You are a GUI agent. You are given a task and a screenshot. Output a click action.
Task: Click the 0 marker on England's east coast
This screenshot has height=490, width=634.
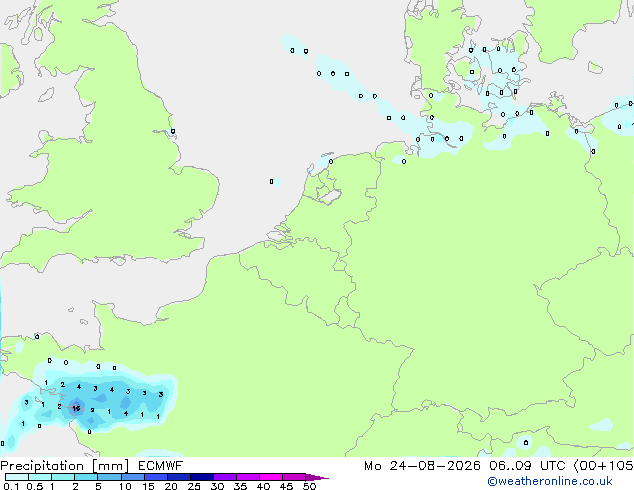click(x=173, y=131)
